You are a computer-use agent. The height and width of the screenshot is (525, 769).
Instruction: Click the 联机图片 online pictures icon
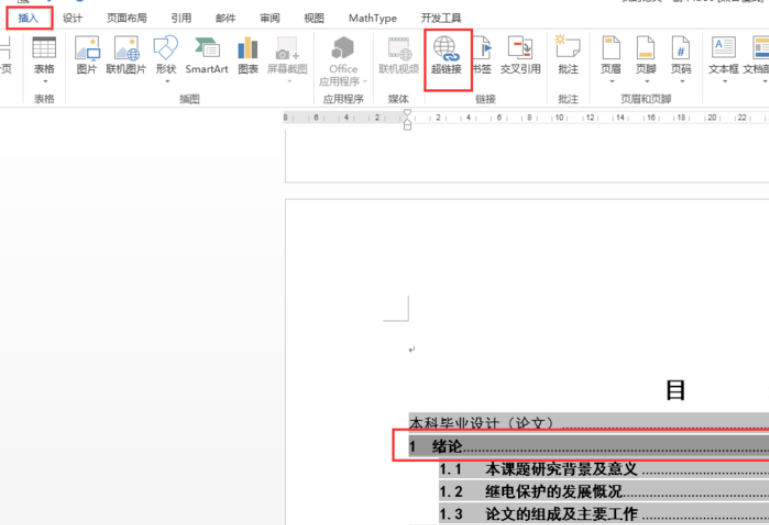coord(126,48)
